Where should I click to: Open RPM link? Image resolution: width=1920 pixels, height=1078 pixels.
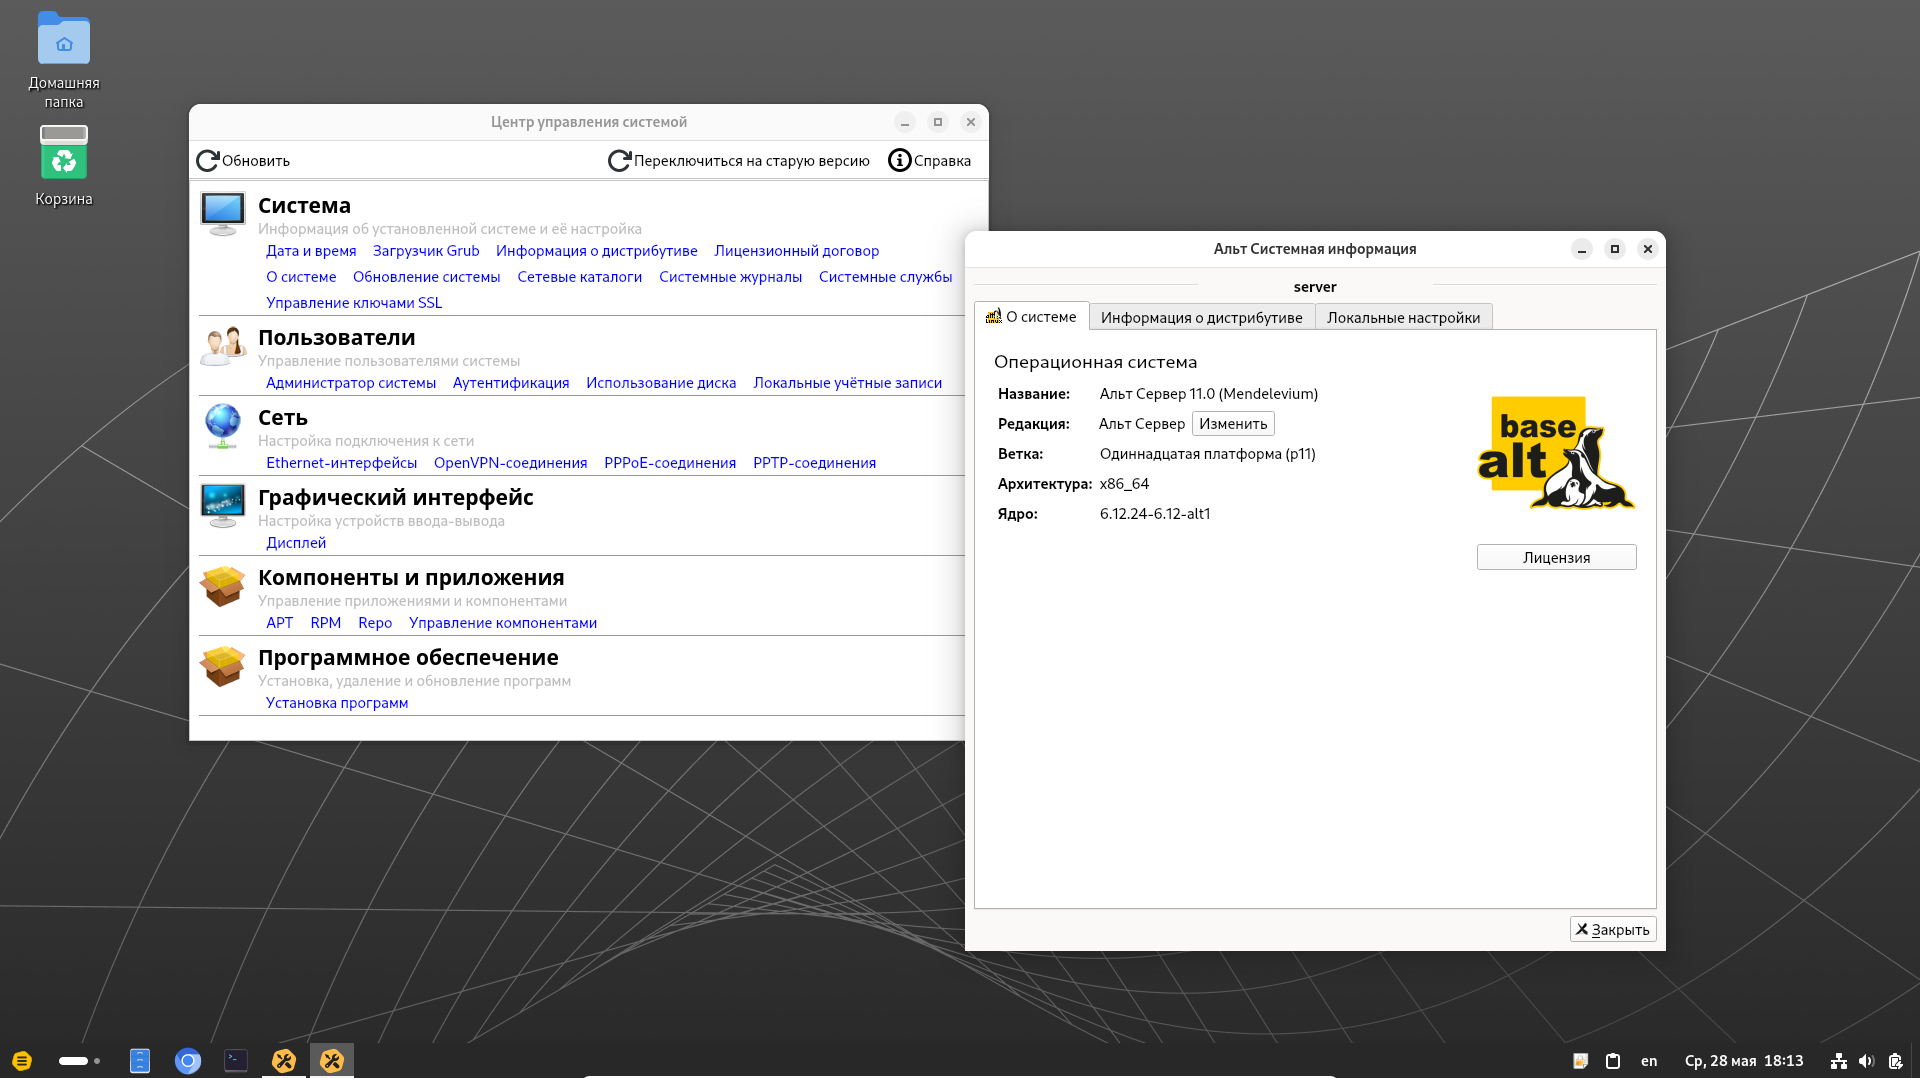click(x=326, y=623)
